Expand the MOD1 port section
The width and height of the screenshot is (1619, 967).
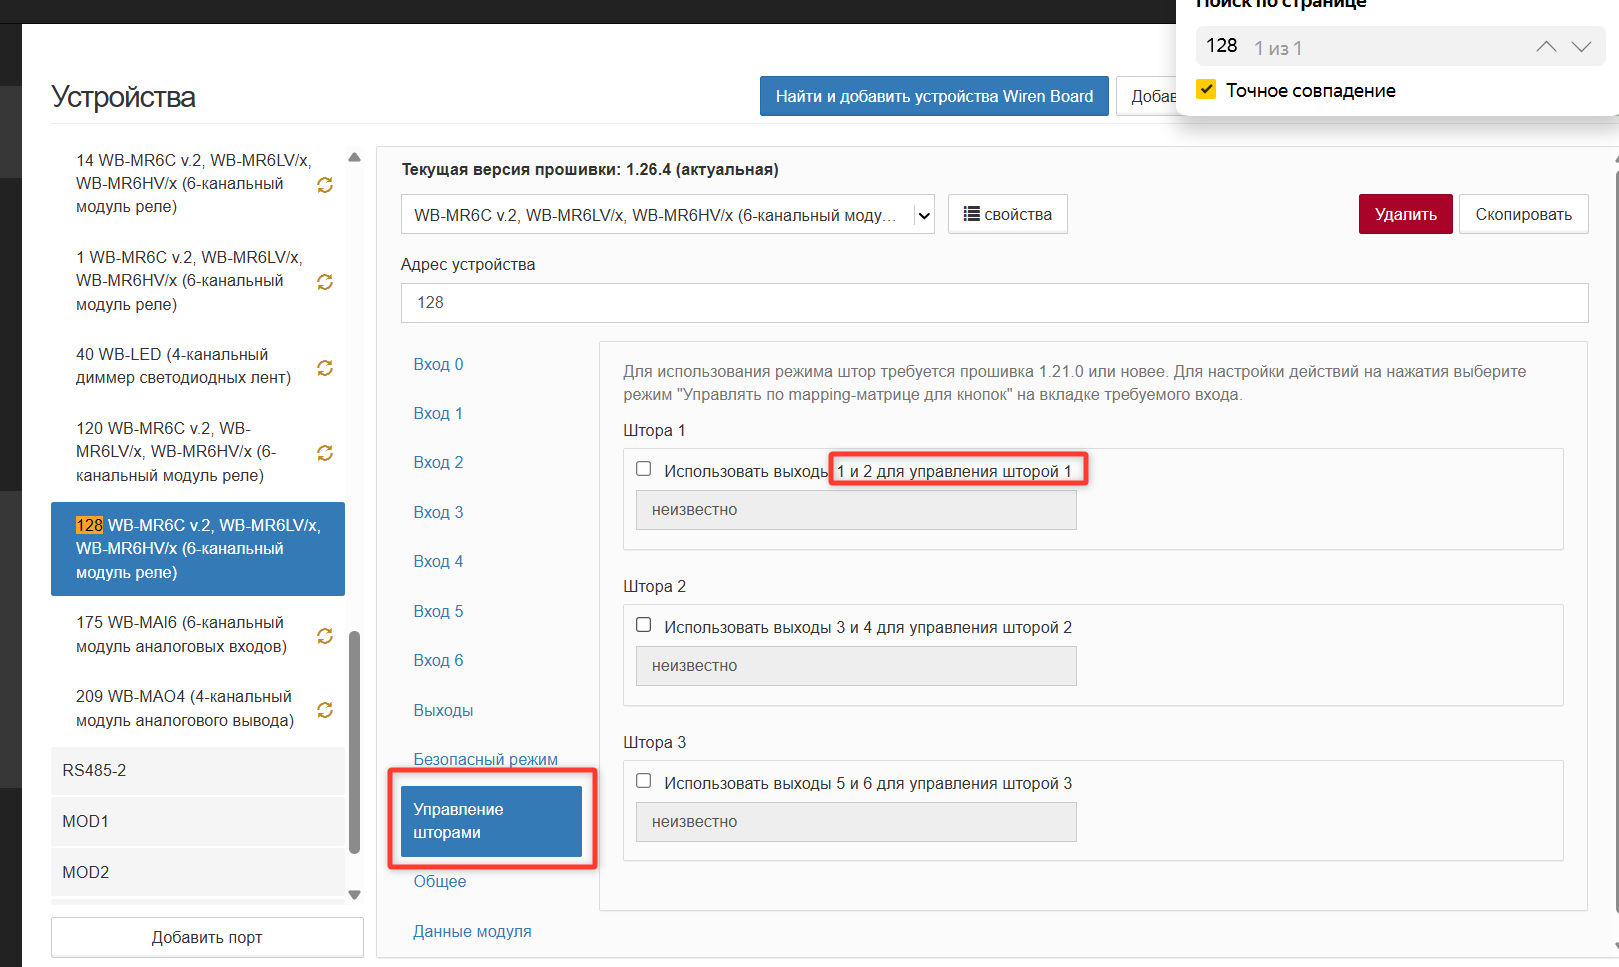point(198,822)
